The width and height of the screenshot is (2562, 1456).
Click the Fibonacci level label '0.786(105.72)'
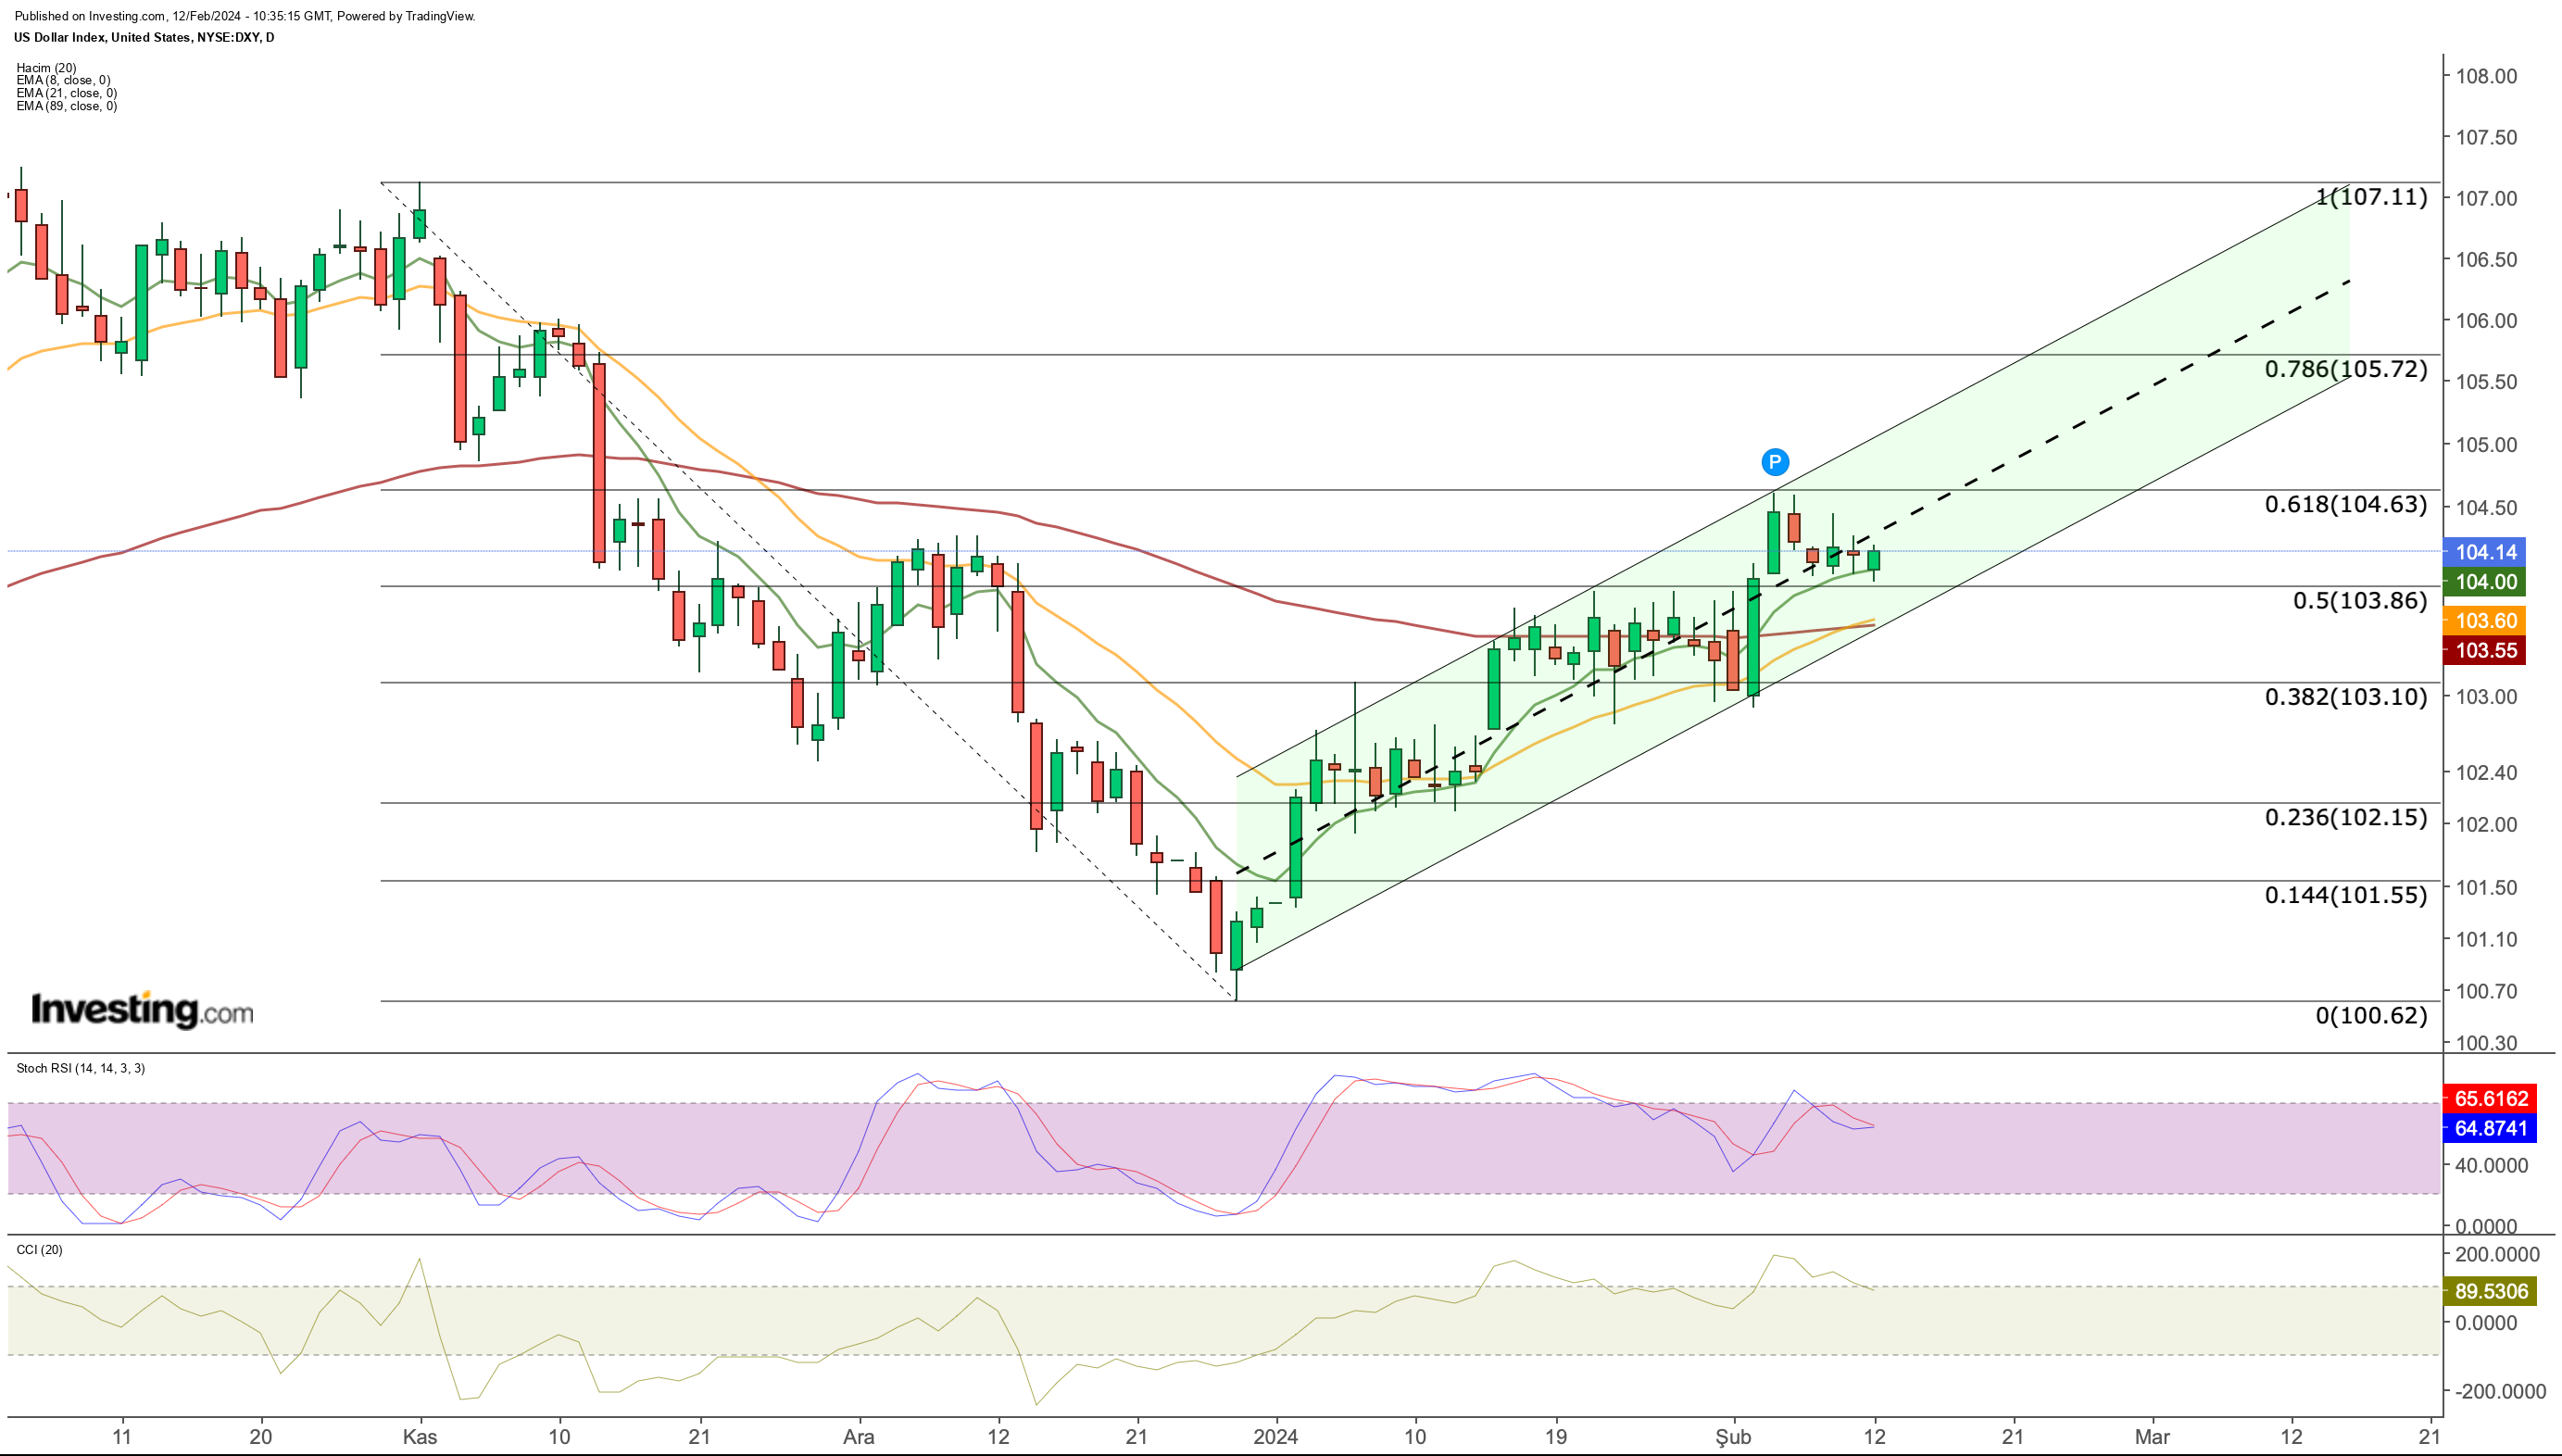2346,369
